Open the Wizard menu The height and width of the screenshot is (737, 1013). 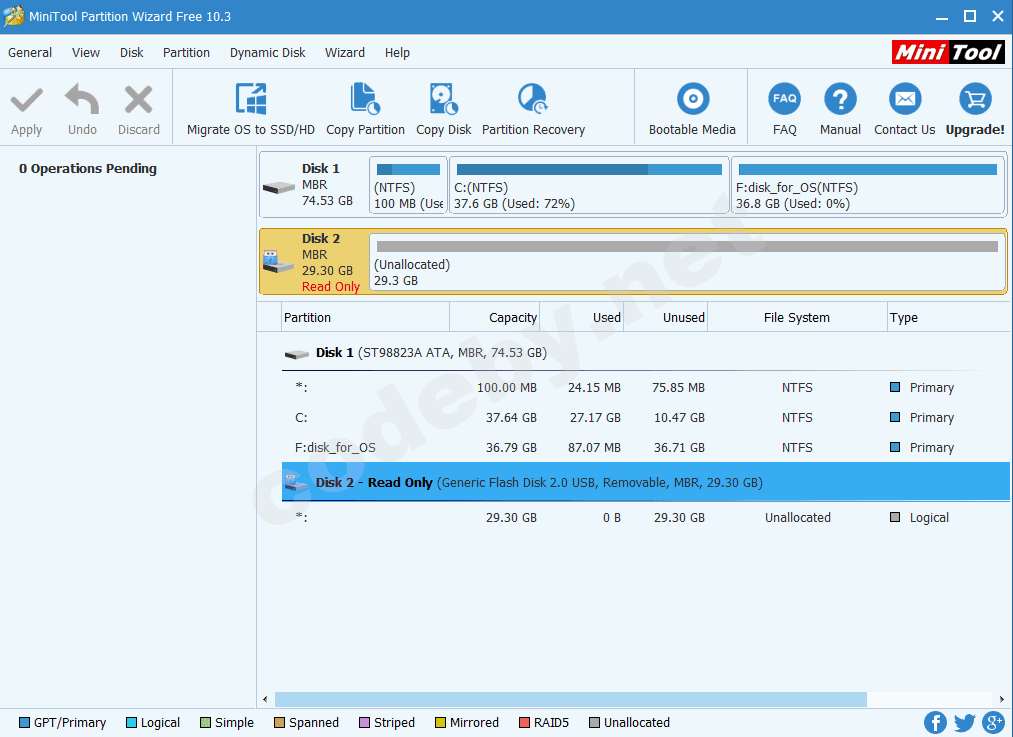pos(344,53)
